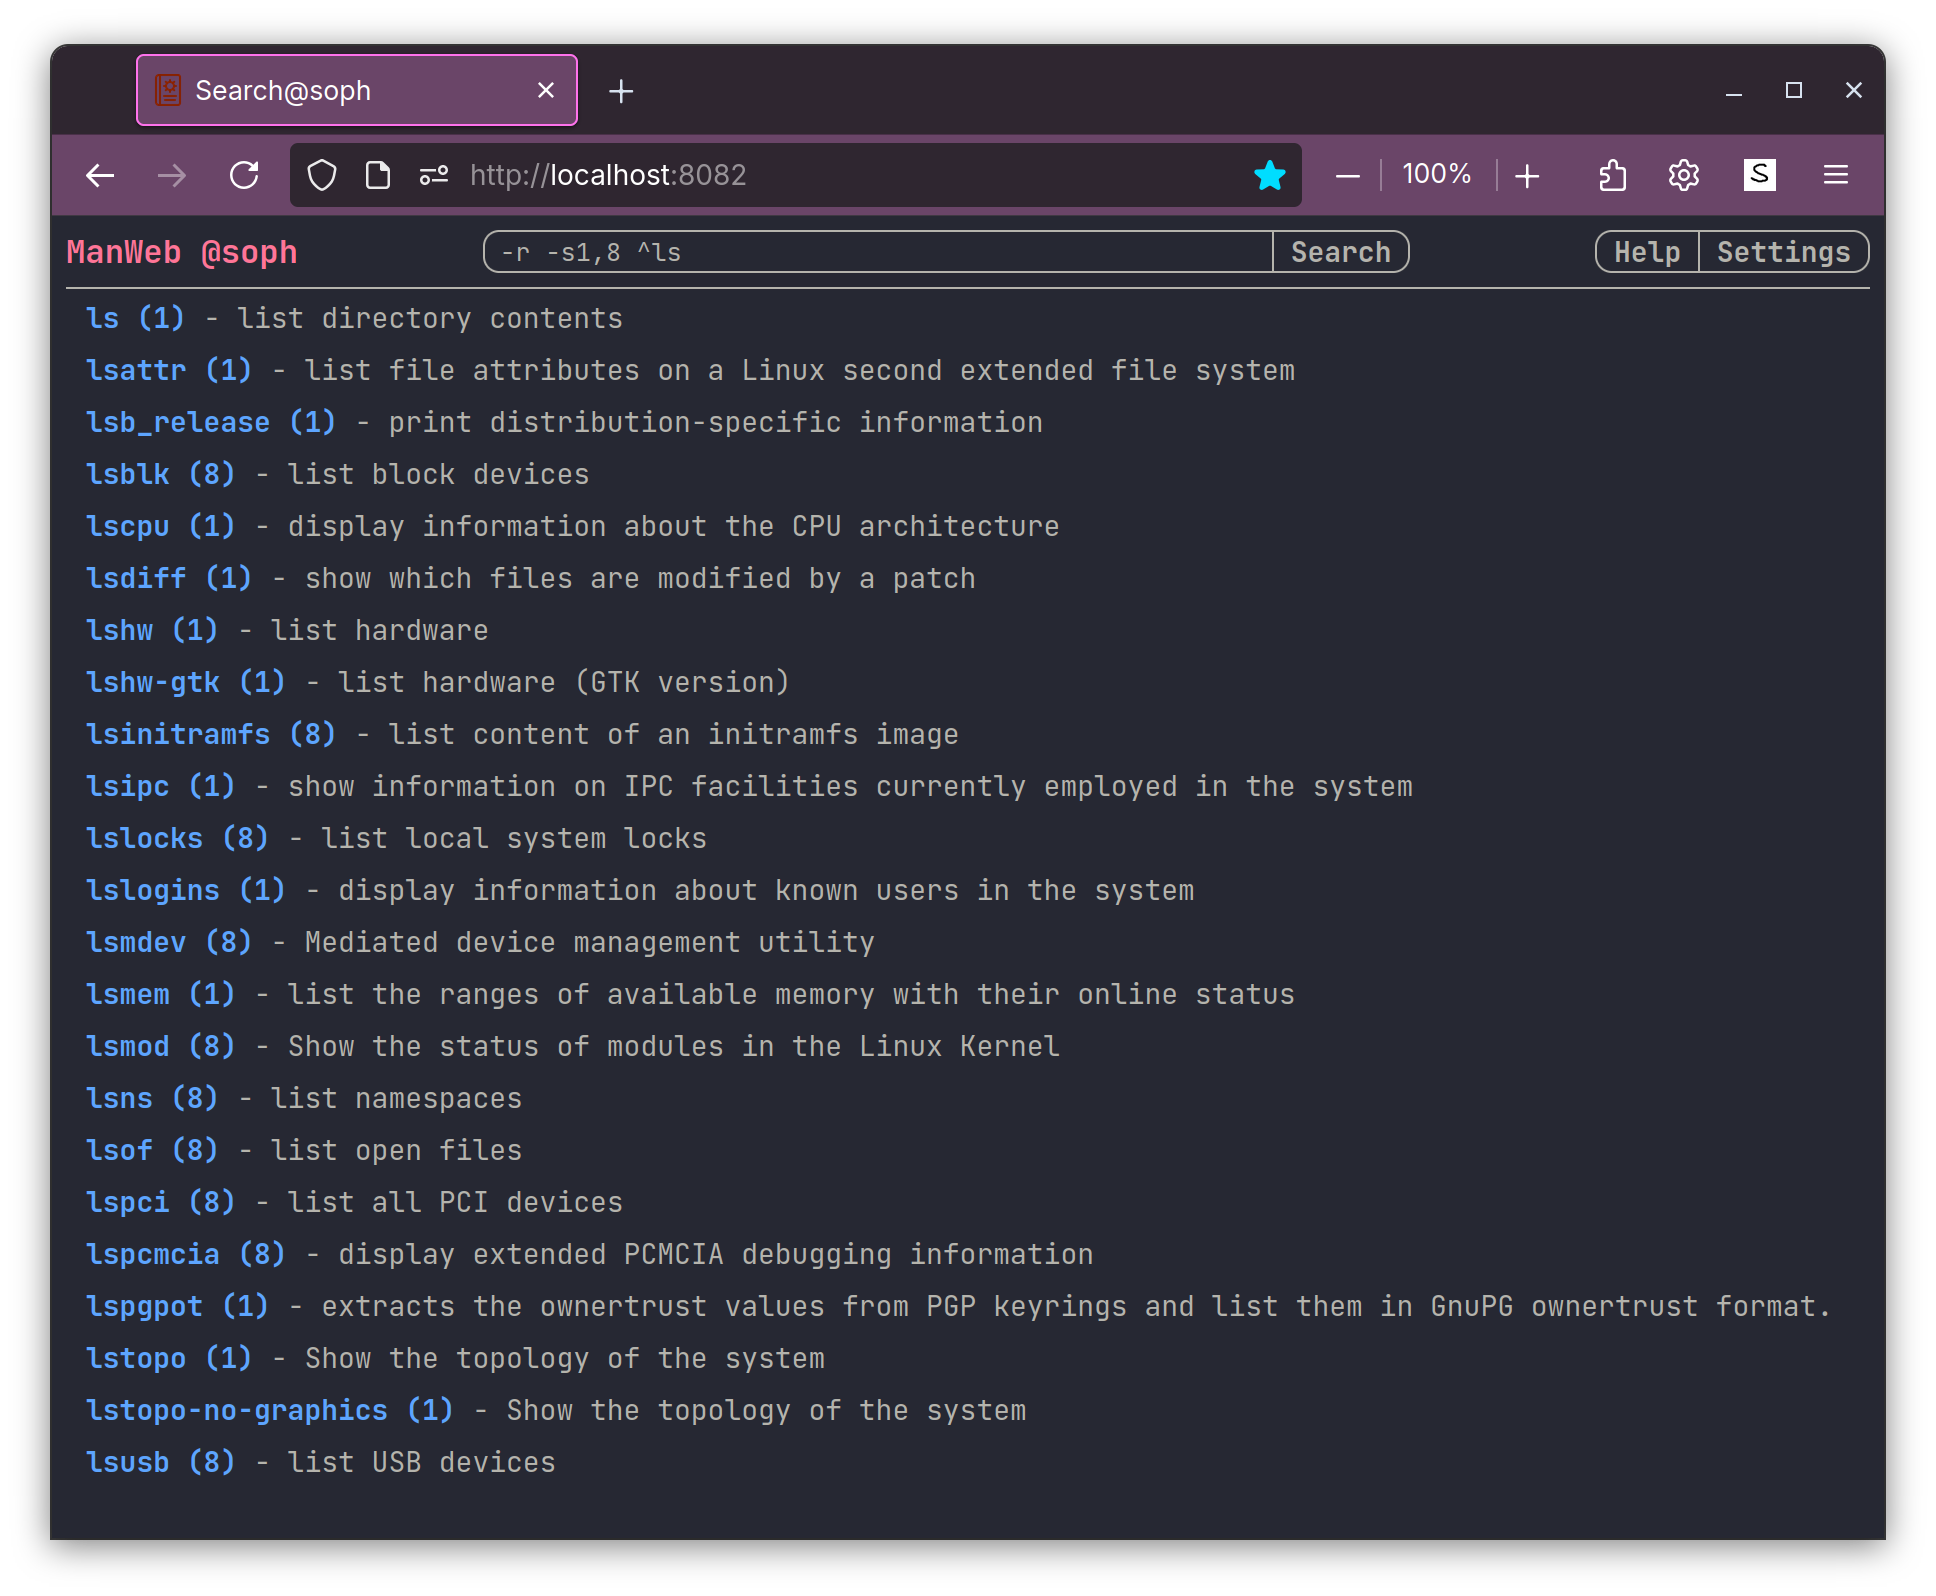Open the browser settings gear icon
Viewport: 1936px width, 1596px height.
click(x=1684, y=176)
